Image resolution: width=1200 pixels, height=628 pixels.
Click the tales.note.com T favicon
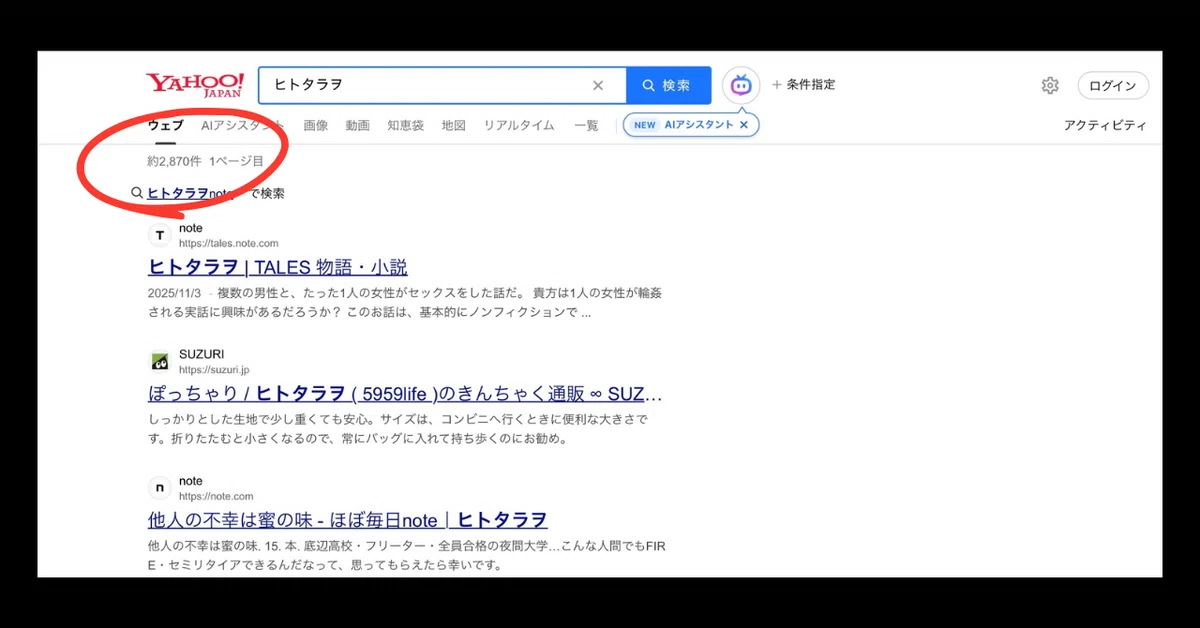[x=160, y=235]
